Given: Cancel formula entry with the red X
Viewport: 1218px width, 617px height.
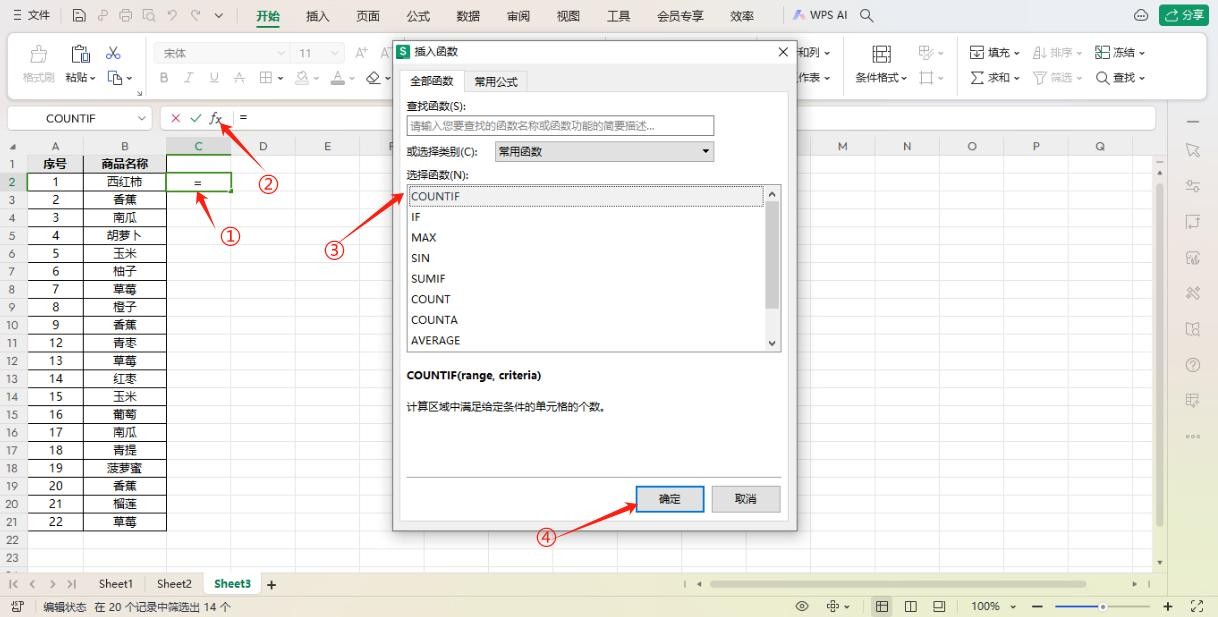Looking at the screenshot, I should pyautogui.click(x=176, y=118).
